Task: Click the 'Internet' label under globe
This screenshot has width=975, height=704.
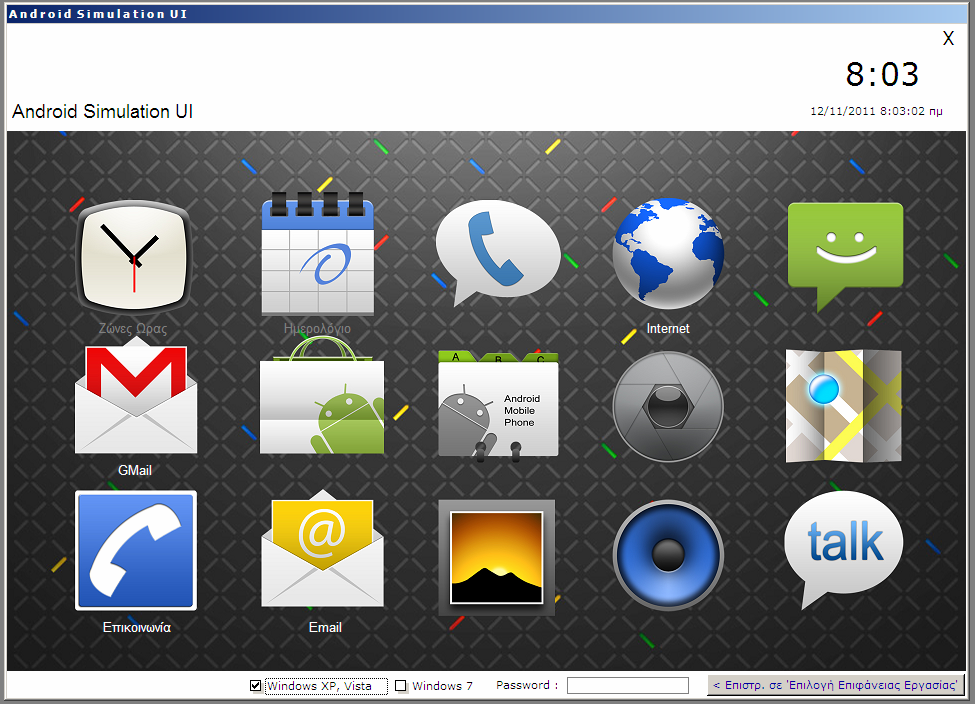Action: tap(668, 328)
